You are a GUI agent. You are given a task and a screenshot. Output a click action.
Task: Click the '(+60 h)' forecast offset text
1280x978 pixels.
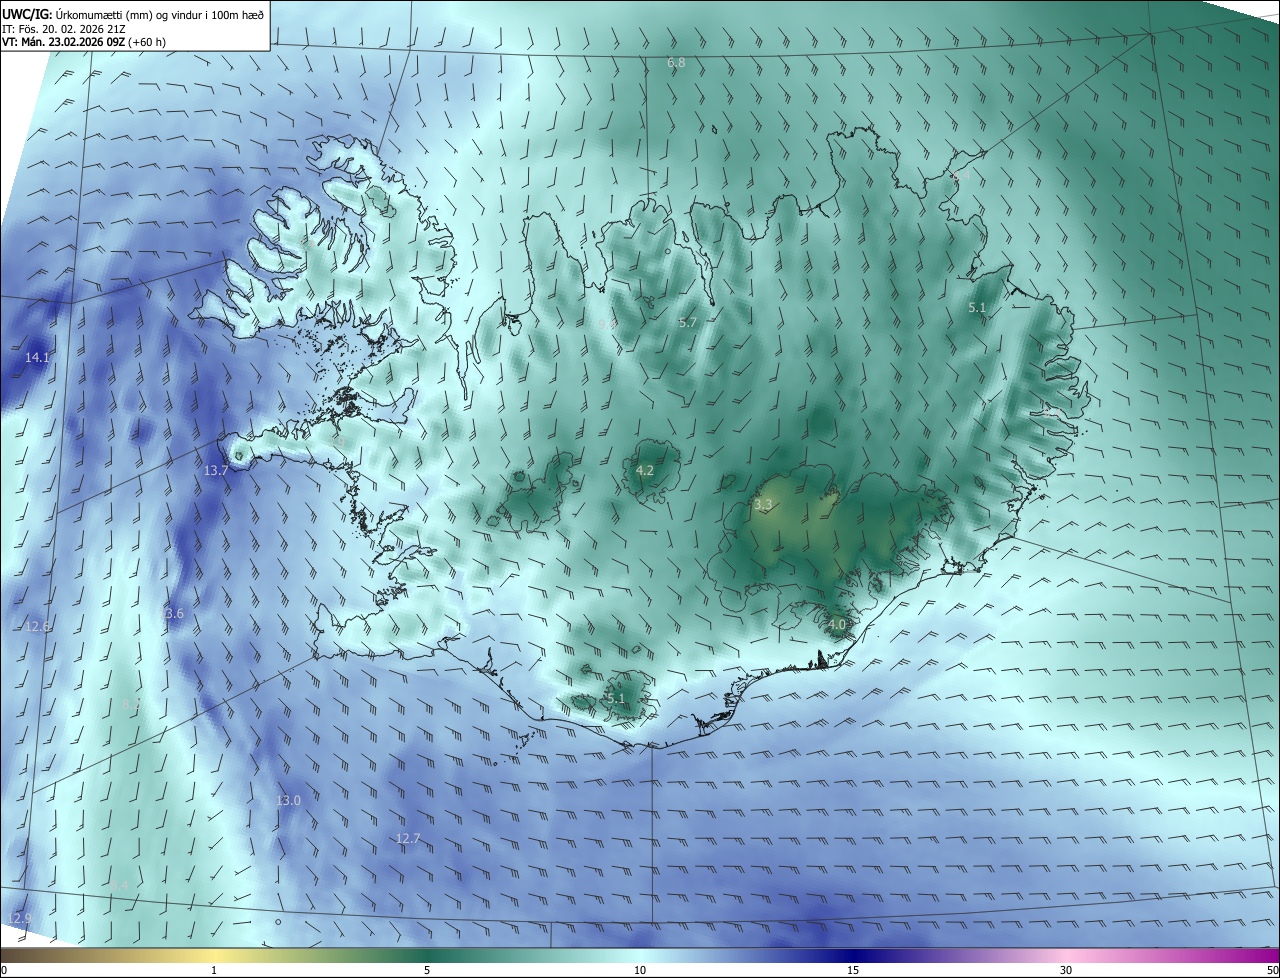[x=147, y=42]
